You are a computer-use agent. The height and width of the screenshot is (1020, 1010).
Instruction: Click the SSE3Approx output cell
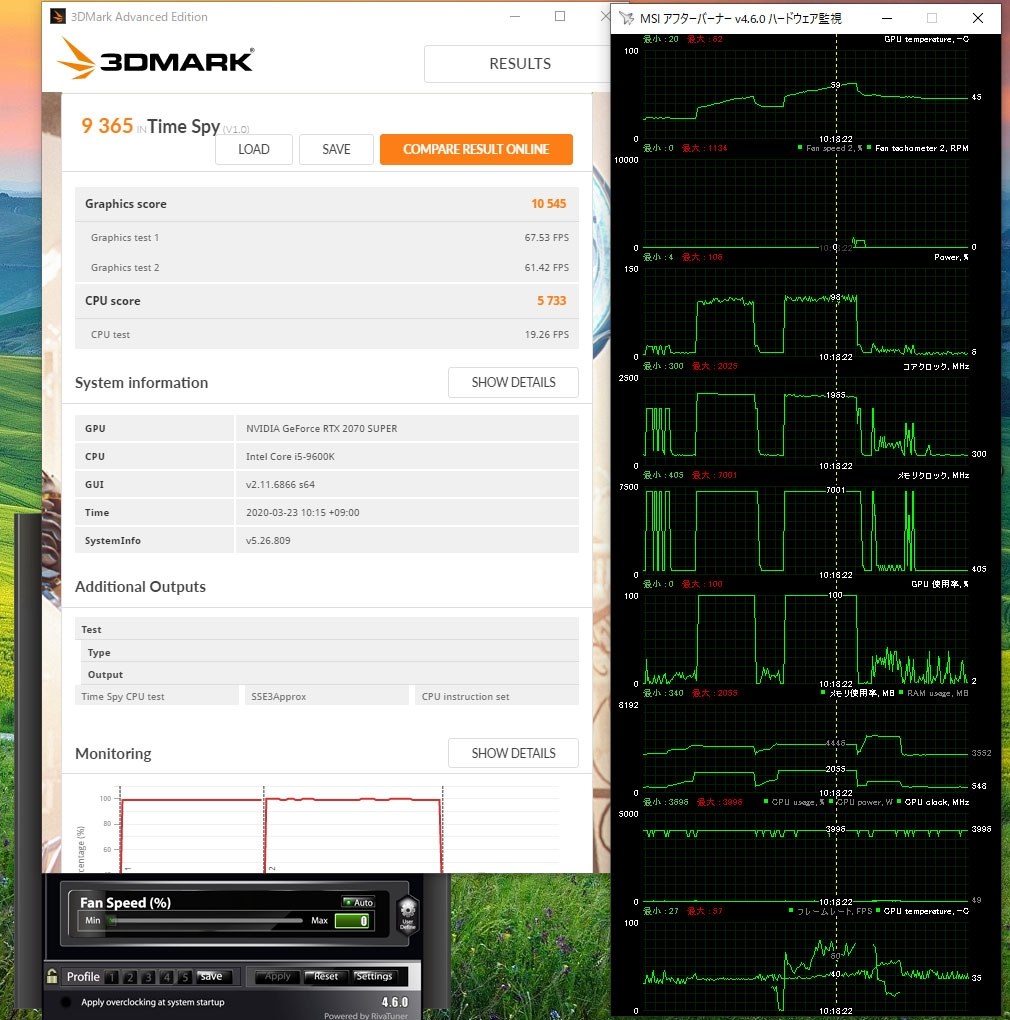click(327, 696)
